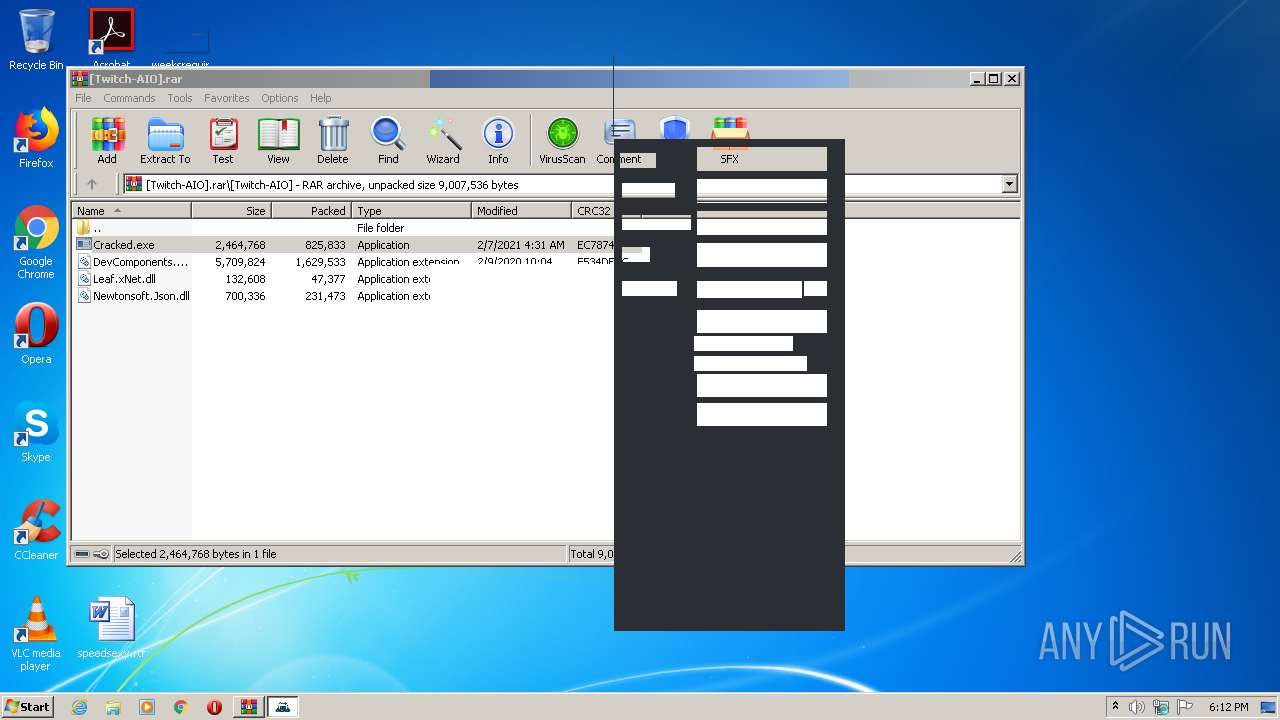Click Windows Media Player taskbar icon

[x=147, y=707]
